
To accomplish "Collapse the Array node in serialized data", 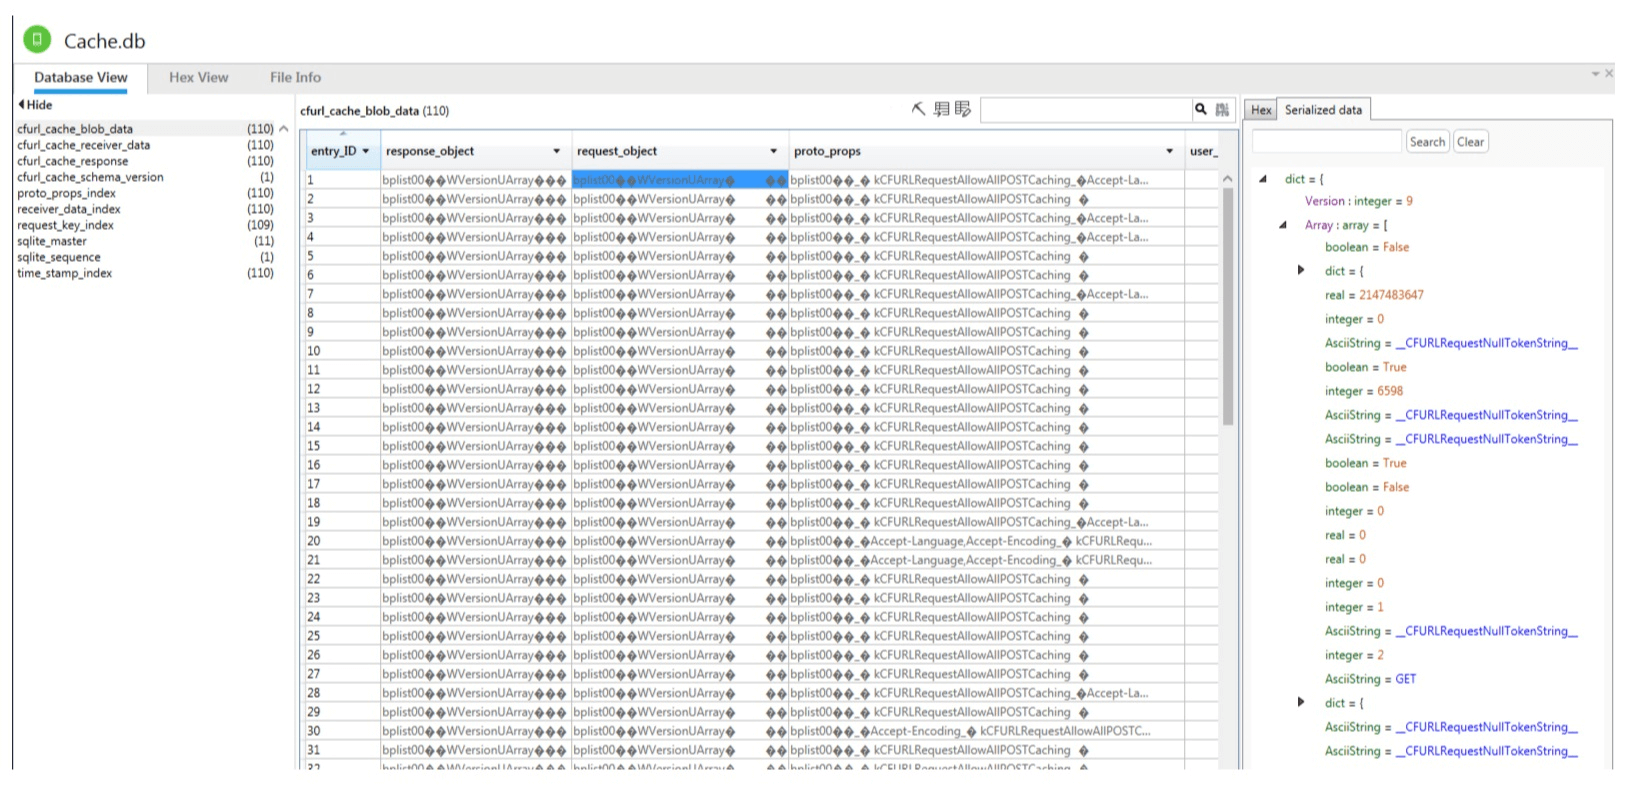I will (1283, 225).
